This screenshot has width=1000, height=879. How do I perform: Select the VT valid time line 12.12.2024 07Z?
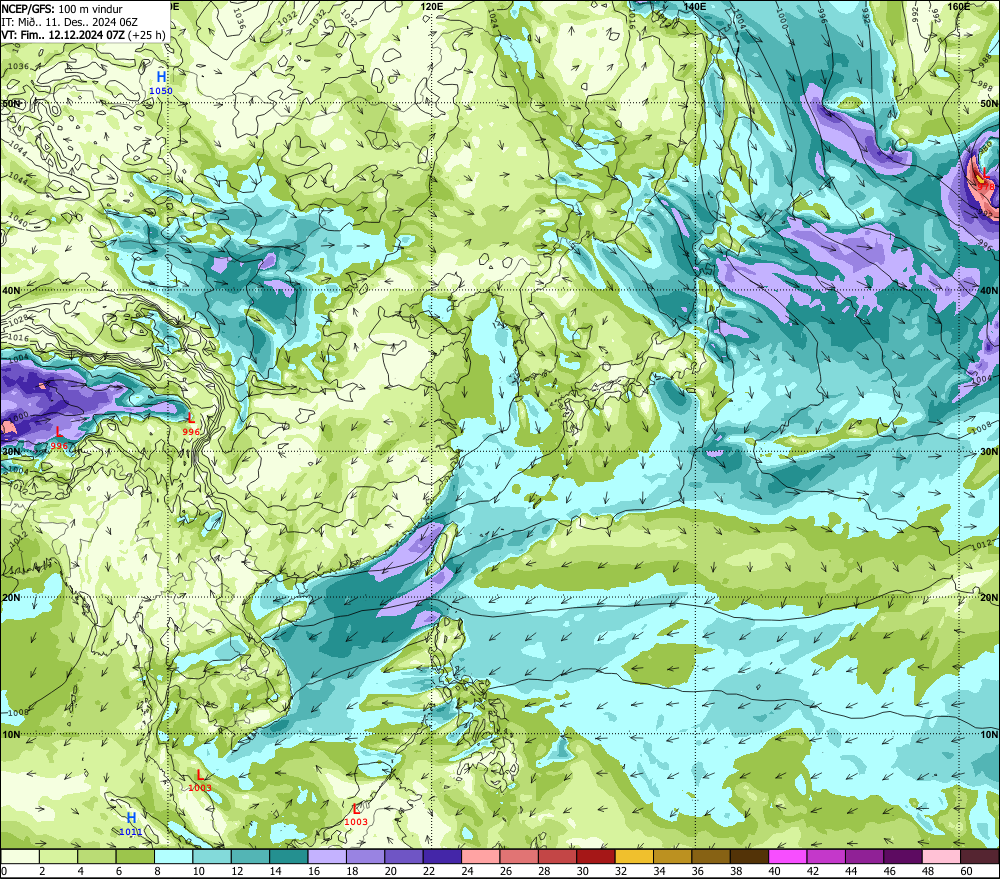click(x=83, y=35)
